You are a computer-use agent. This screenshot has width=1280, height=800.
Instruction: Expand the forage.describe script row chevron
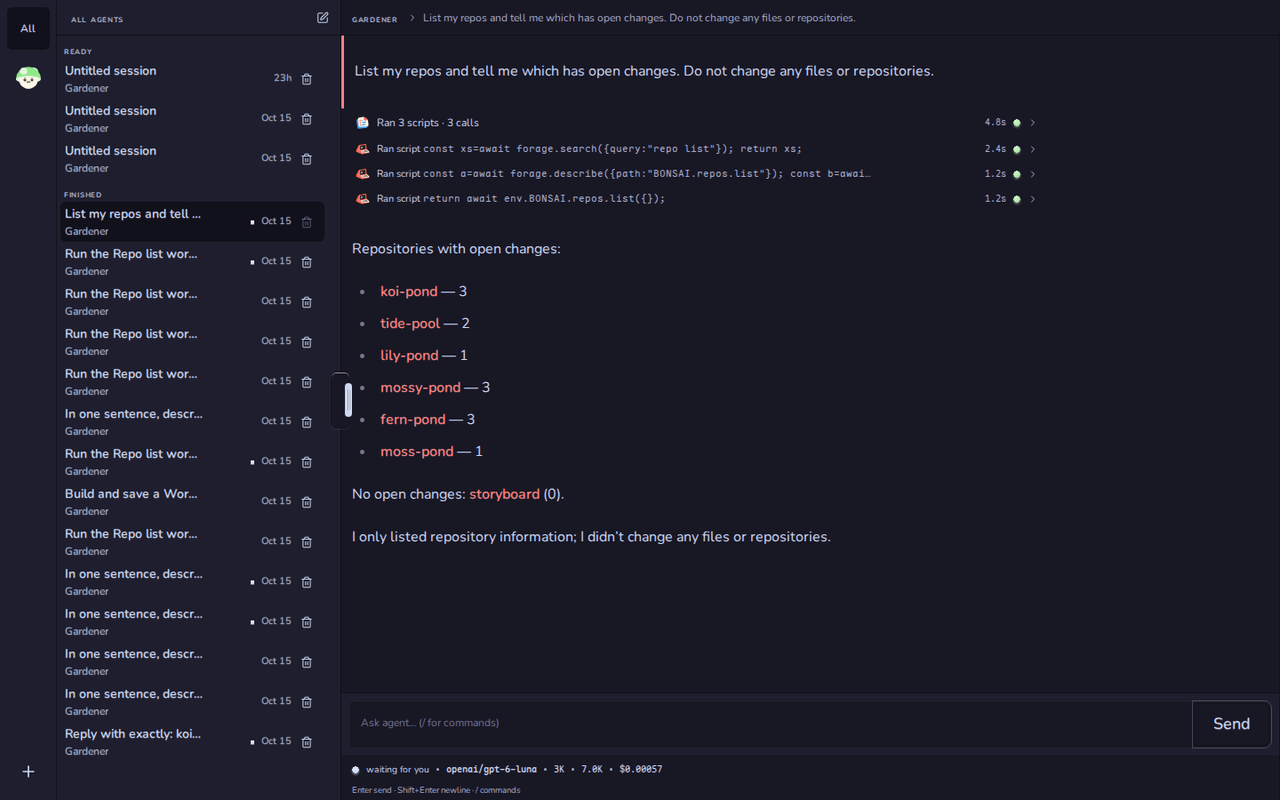[x=1033, y=174]
